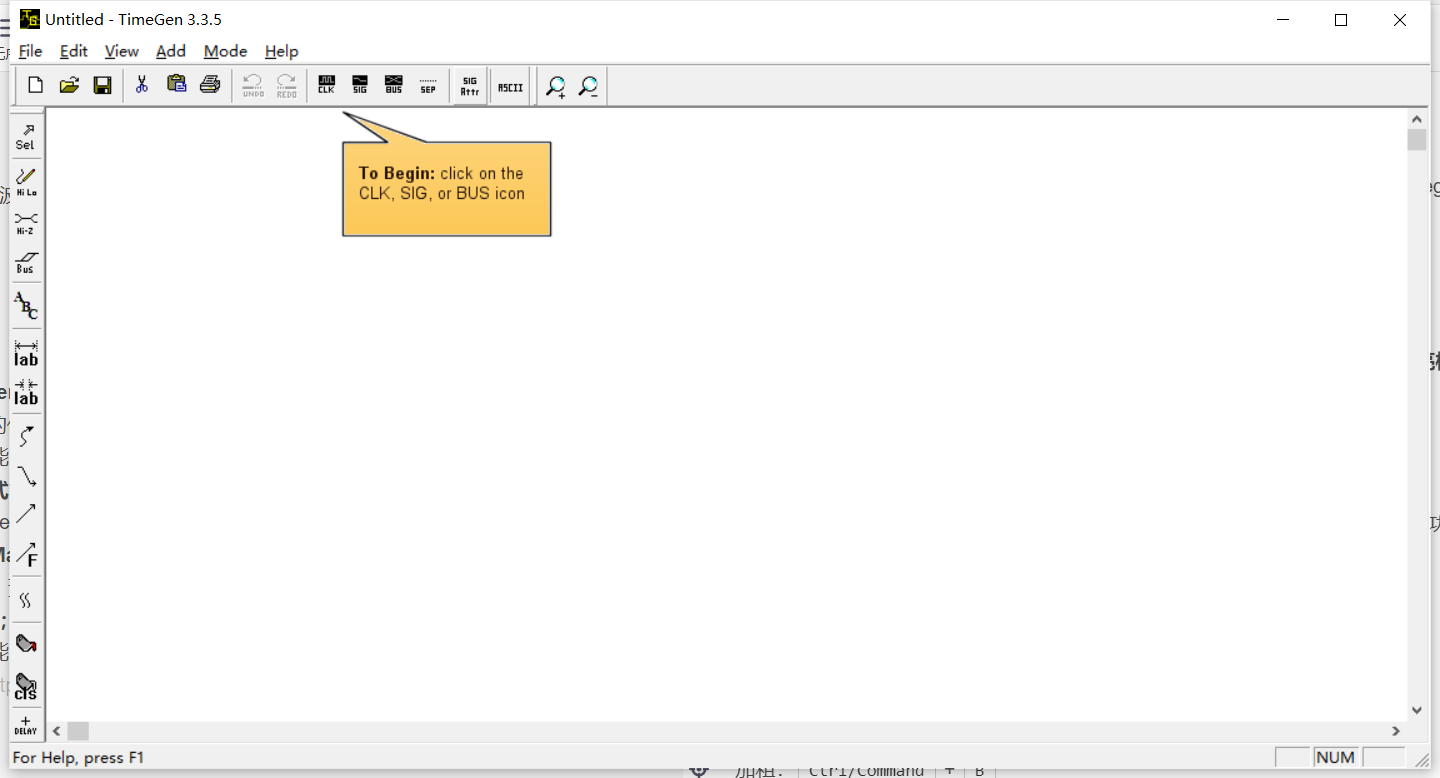Add a signal using the SIG toolbar icon
Screen dimensions: 1440x778
tap(359, 85)
